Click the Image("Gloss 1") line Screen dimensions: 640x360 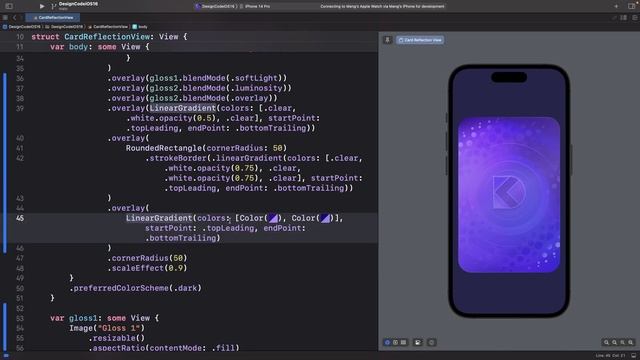coord(107,328)
